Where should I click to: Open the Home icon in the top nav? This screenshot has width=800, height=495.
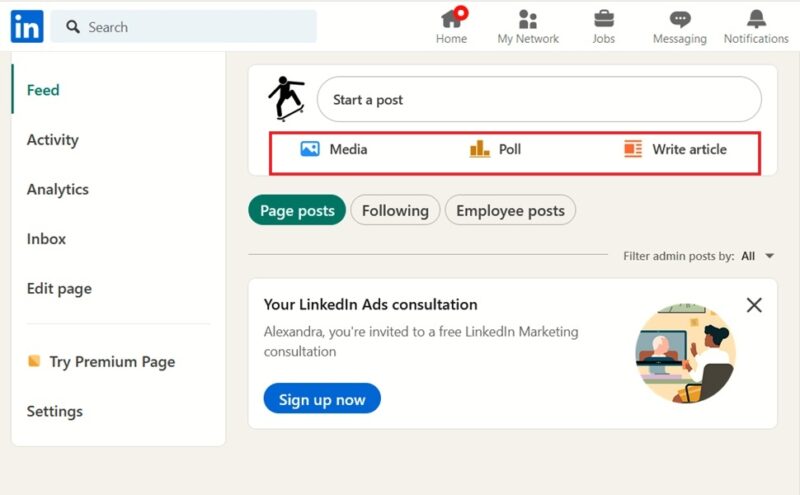click(x=451, y=20)
